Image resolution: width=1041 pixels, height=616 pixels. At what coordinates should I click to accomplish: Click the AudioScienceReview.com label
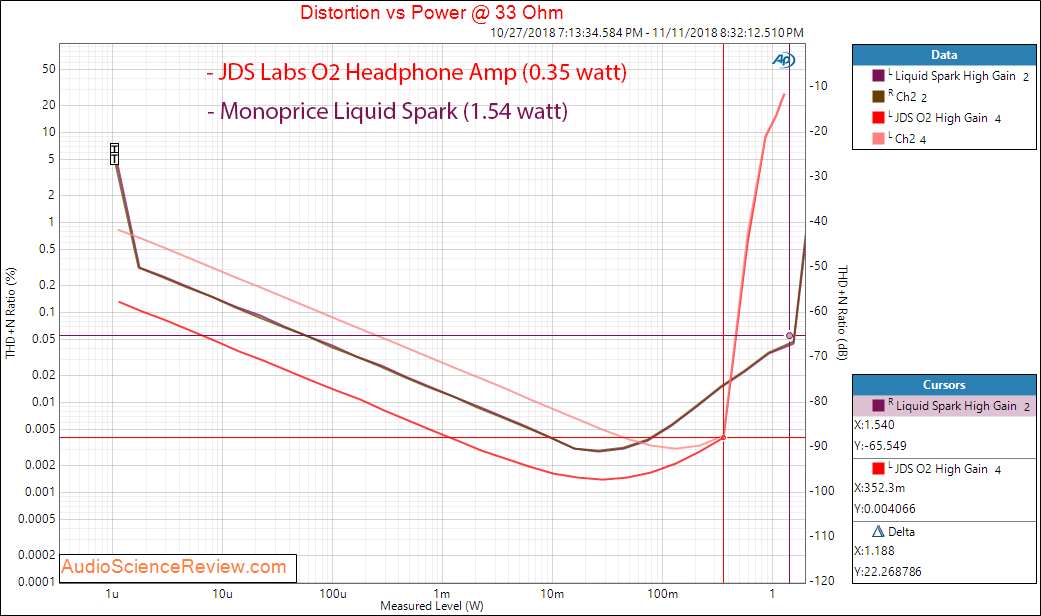(178, 567)
